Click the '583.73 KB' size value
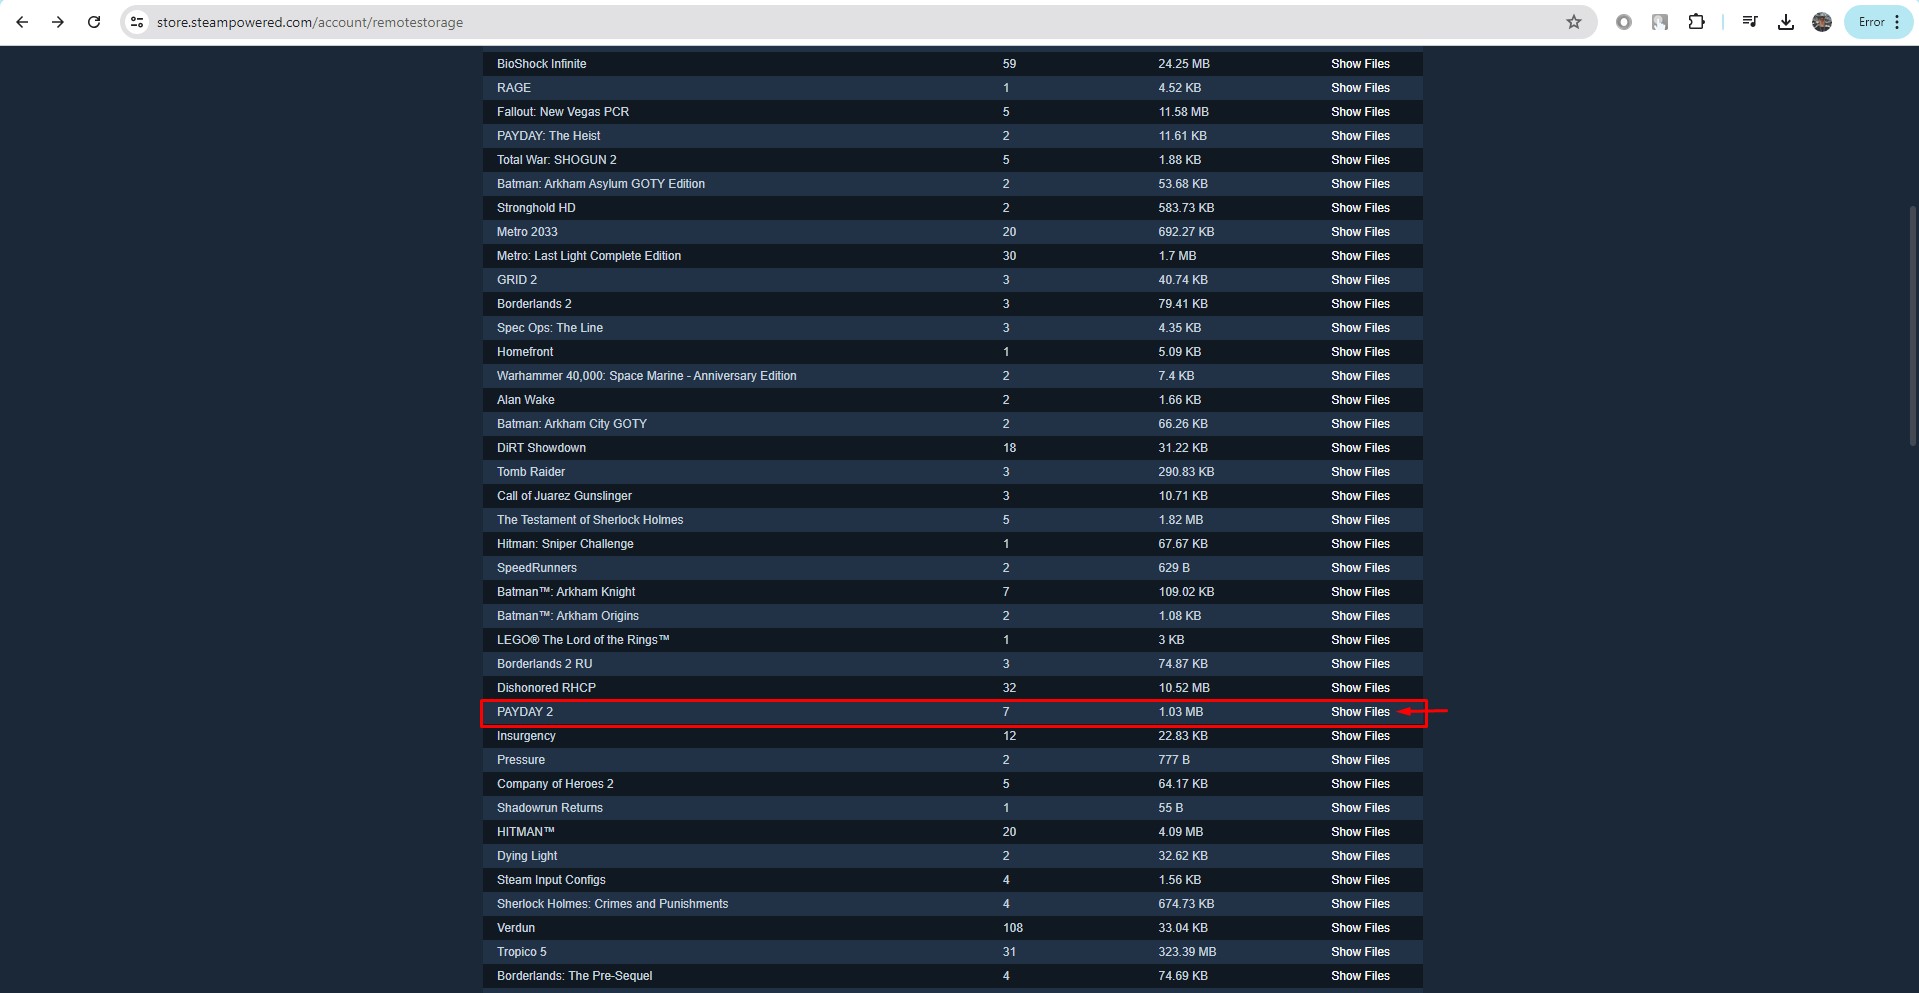This screenshot has width=1919, height=993. tap(1186, 208)
